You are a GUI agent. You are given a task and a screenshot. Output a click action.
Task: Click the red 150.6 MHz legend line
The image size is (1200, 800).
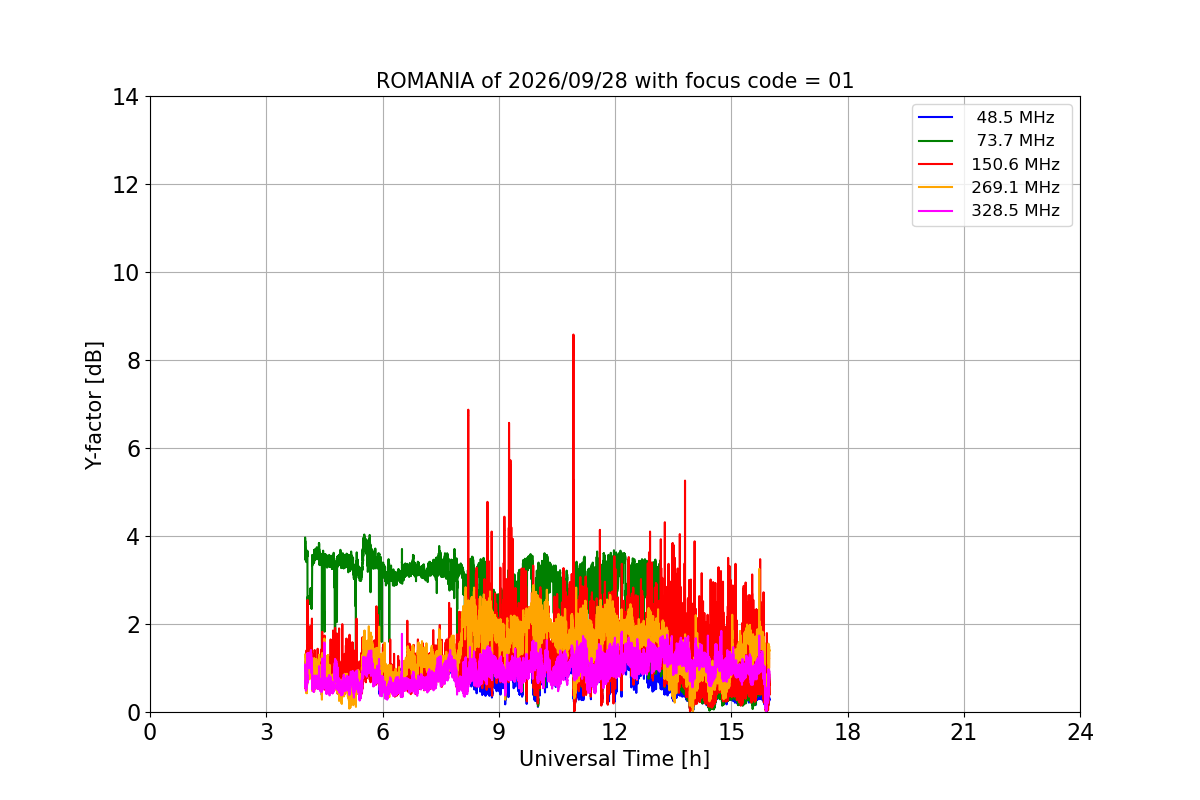tap(936, 165)
